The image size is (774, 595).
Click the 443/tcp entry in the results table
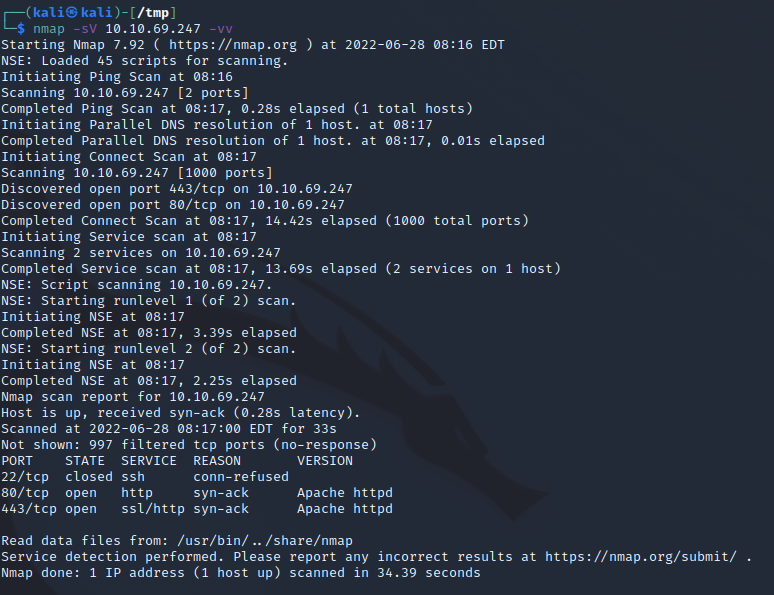[29, 509]
